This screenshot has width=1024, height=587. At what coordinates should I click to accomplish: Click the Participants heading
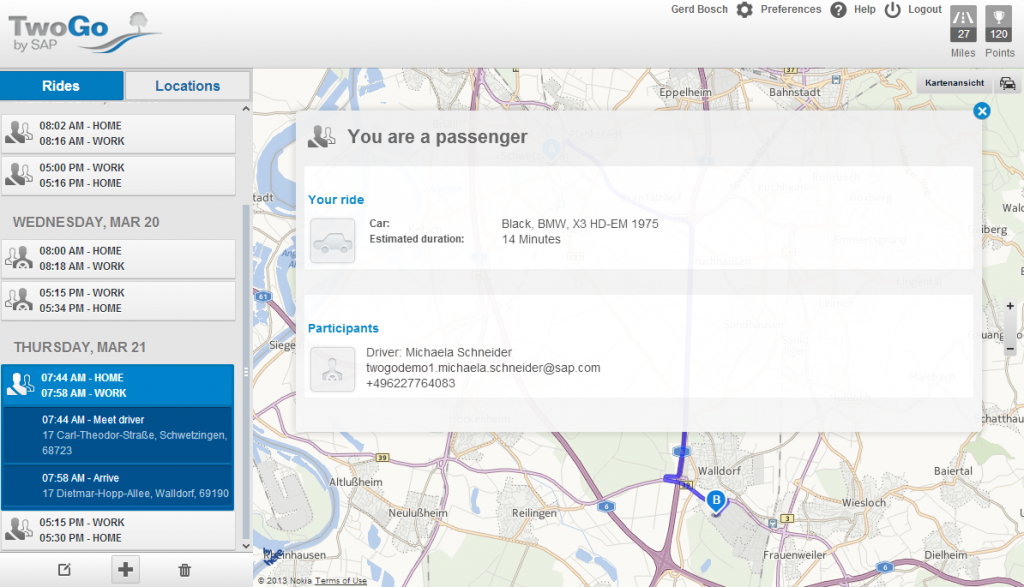(344, 328)
